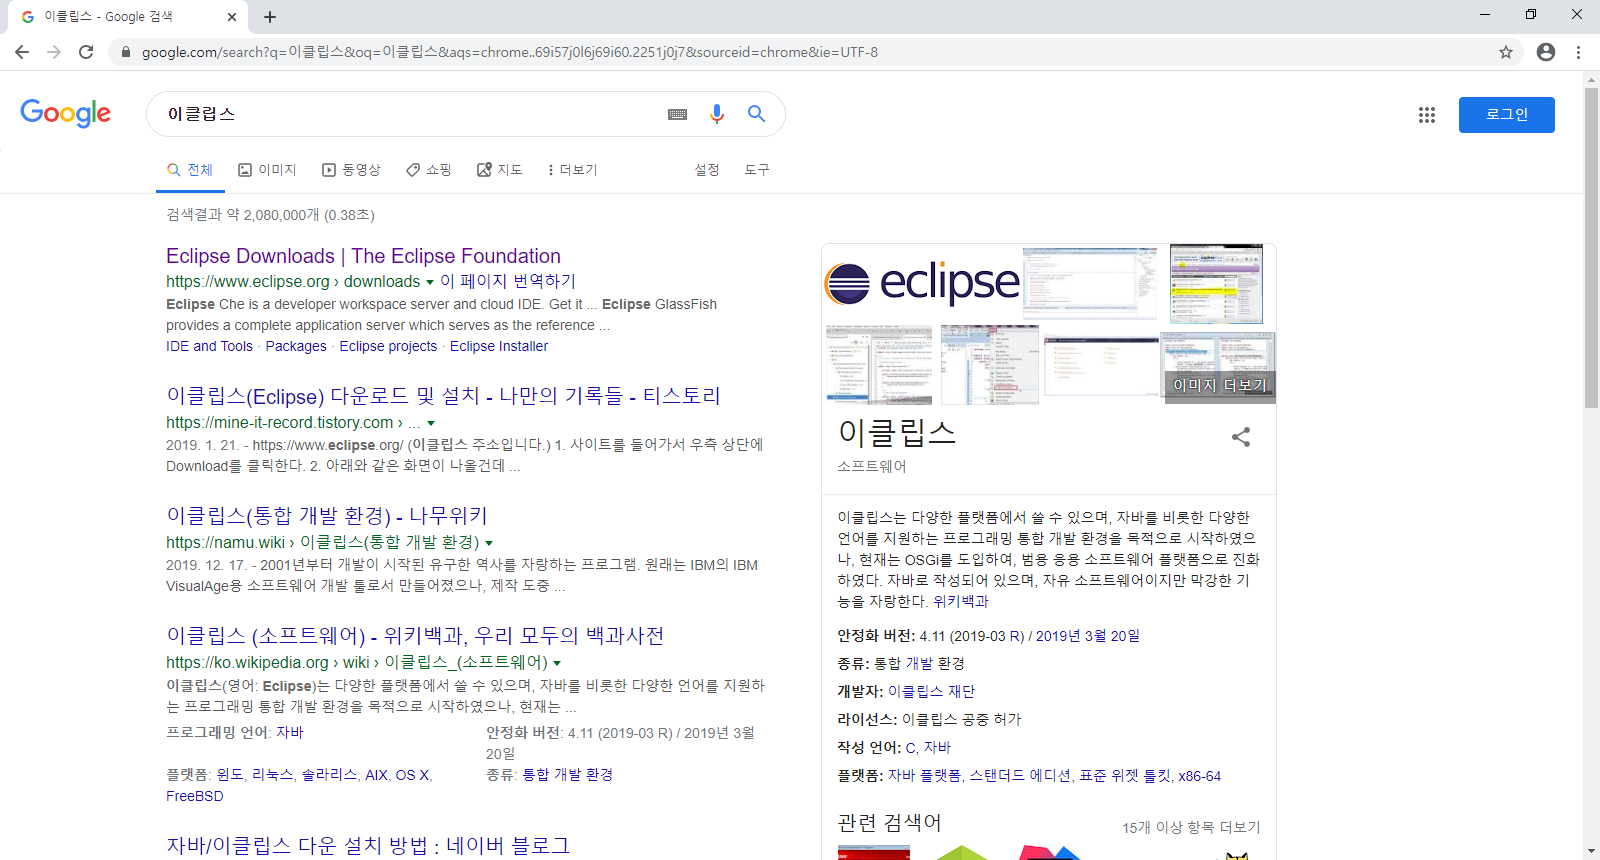Open a new browser tab with plus icon
1600x860 pixels.
tap(270, 17)
